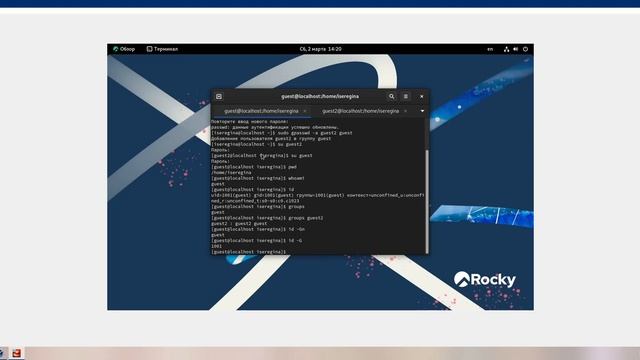Click the power icon in top bar
The width and height of the screenshot is (640, 360).
pyautogui.click(x=525, y=49)
